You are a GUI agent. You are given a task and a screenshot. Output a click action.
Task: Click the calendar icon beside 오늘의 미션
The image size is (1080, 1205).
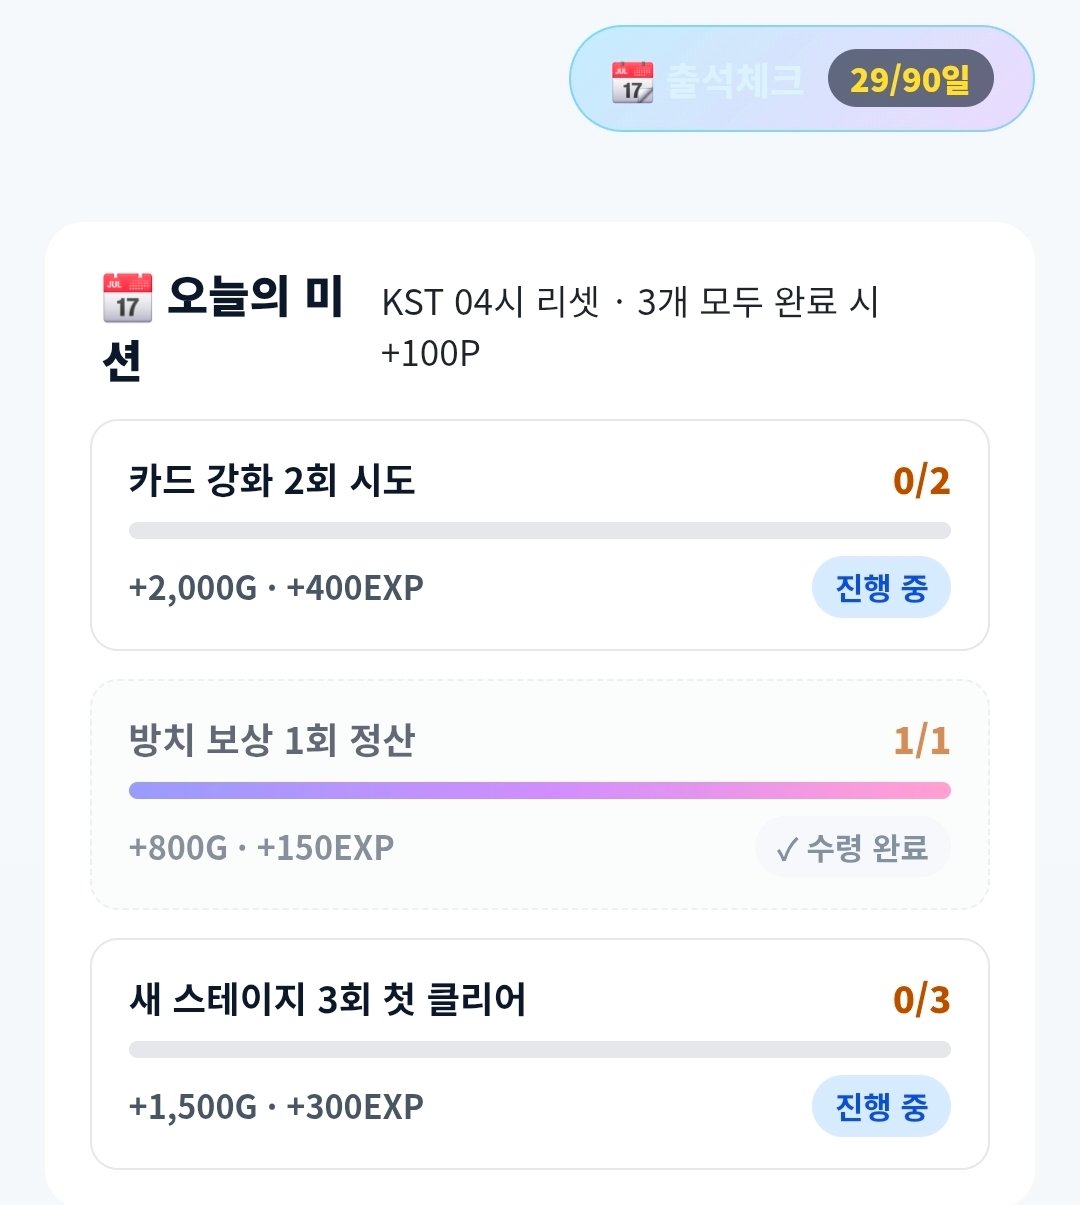pos(127,298)
